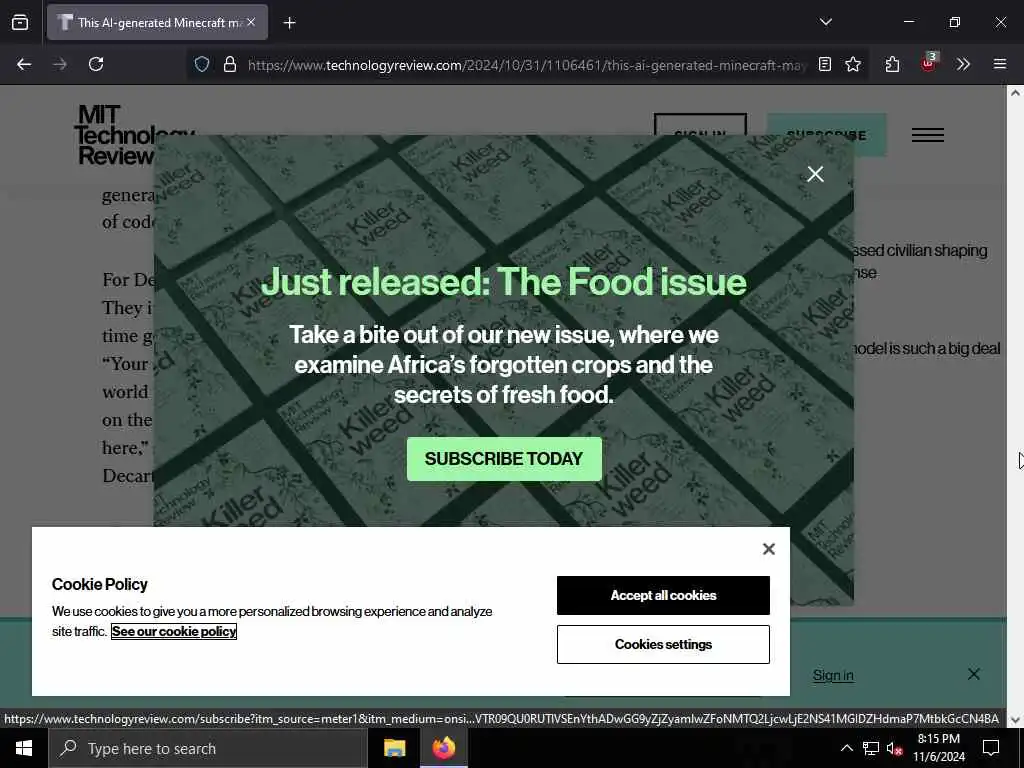Dismiss the Cookie Policy banner with the X

769,549
